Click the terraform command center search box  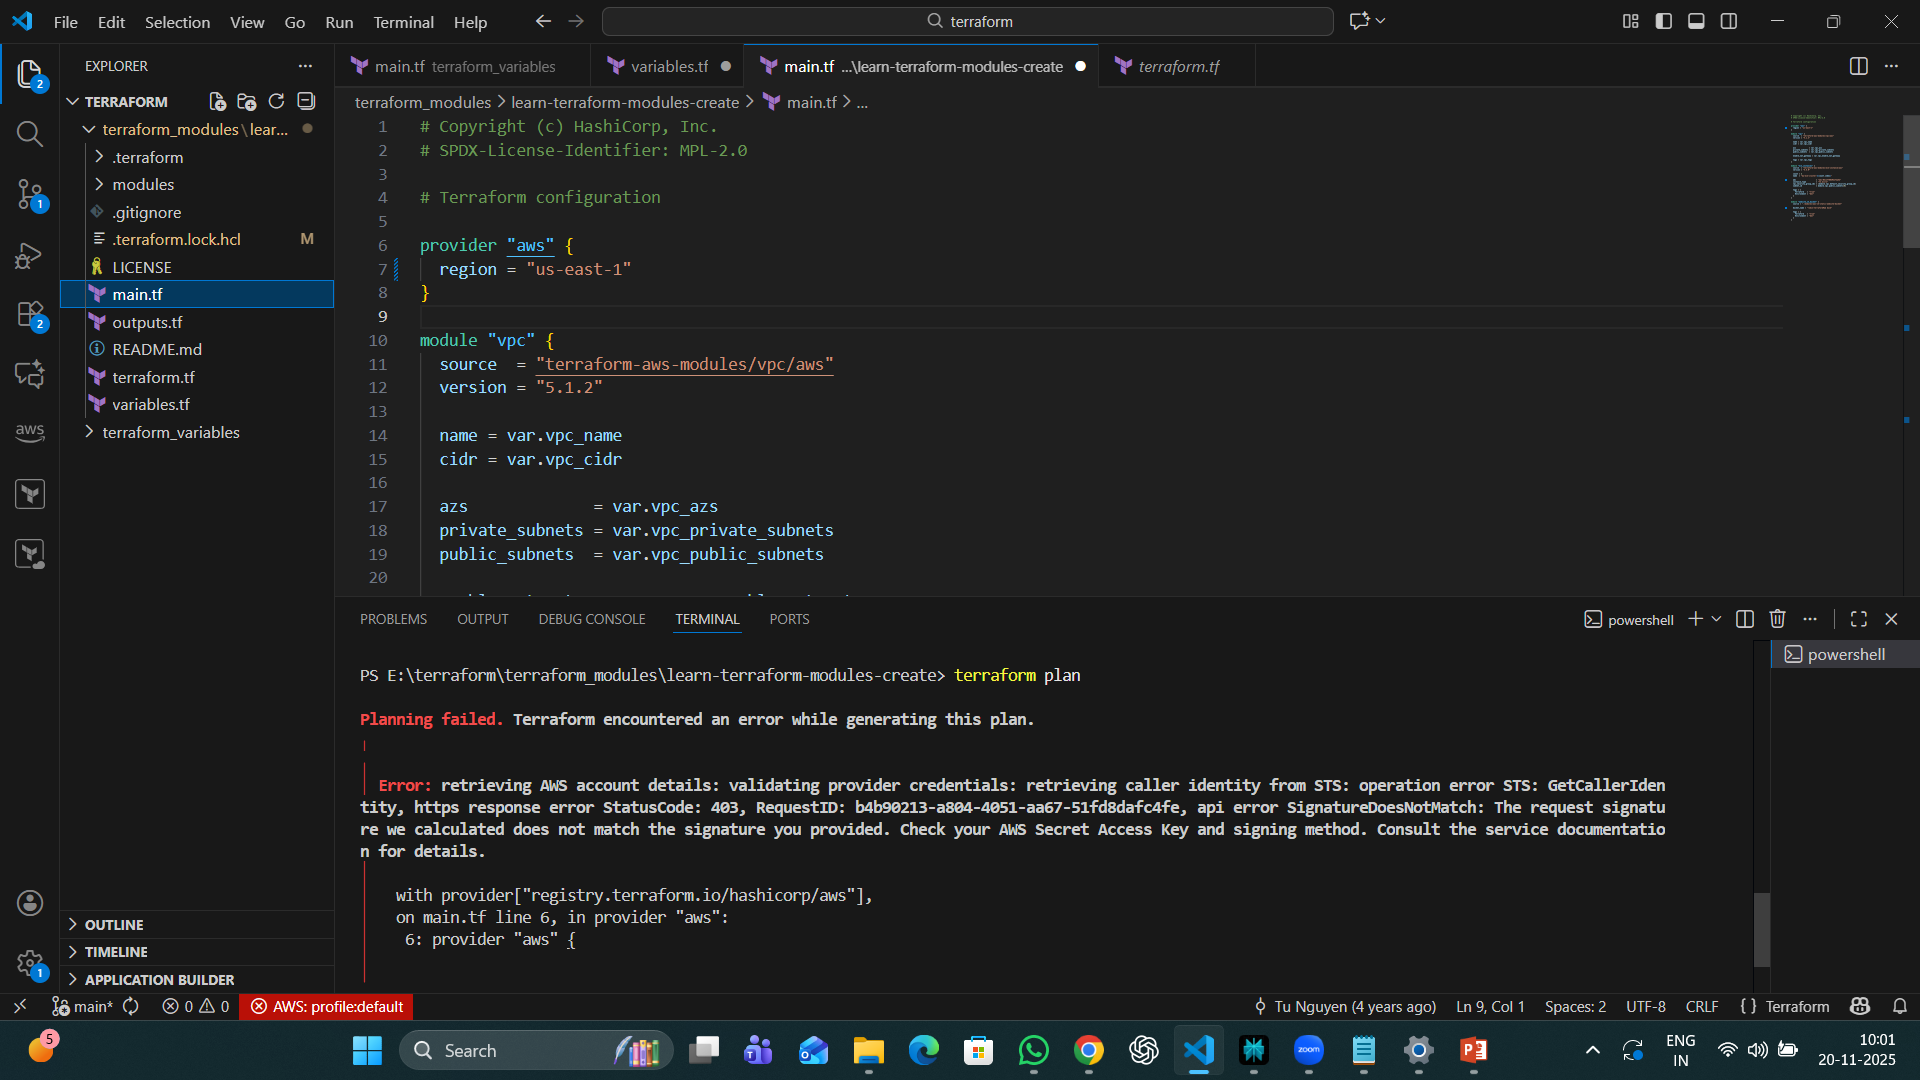point(967,21)
